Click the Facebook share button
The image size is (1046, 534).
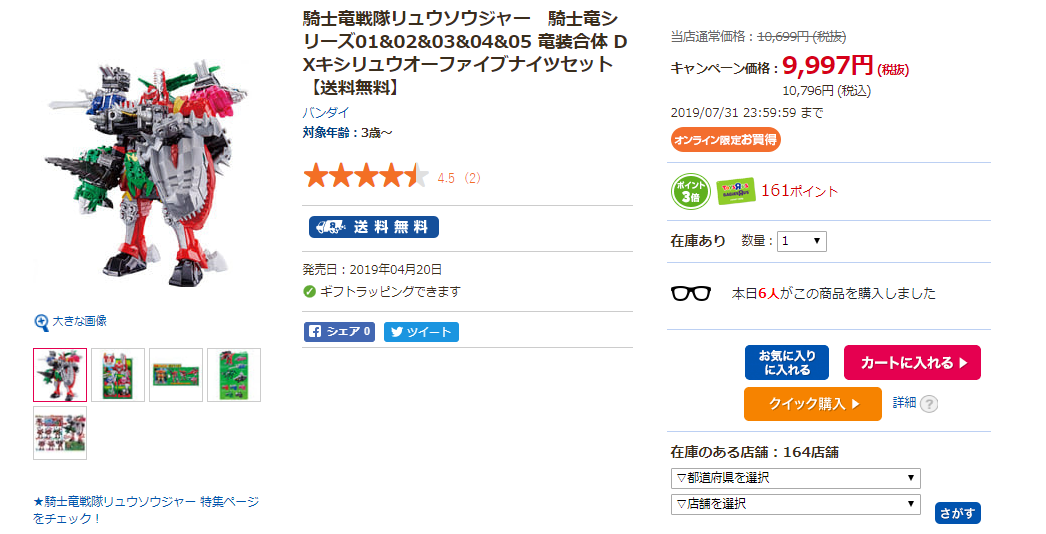[339, 332]
